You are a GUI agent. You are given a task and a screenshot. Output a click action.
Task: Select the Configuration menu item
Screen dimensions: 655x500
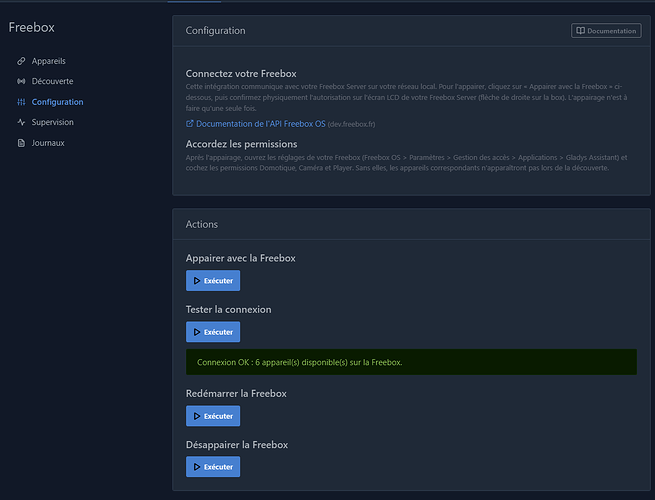(x=57, y=102)
